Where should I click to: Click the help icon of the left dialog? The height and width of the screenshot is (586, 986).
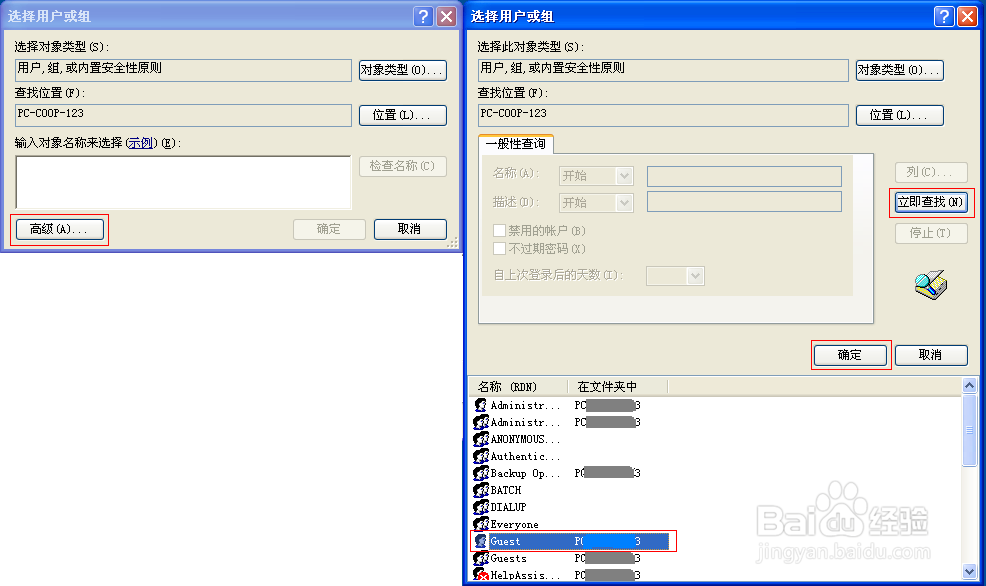[423, 16]
